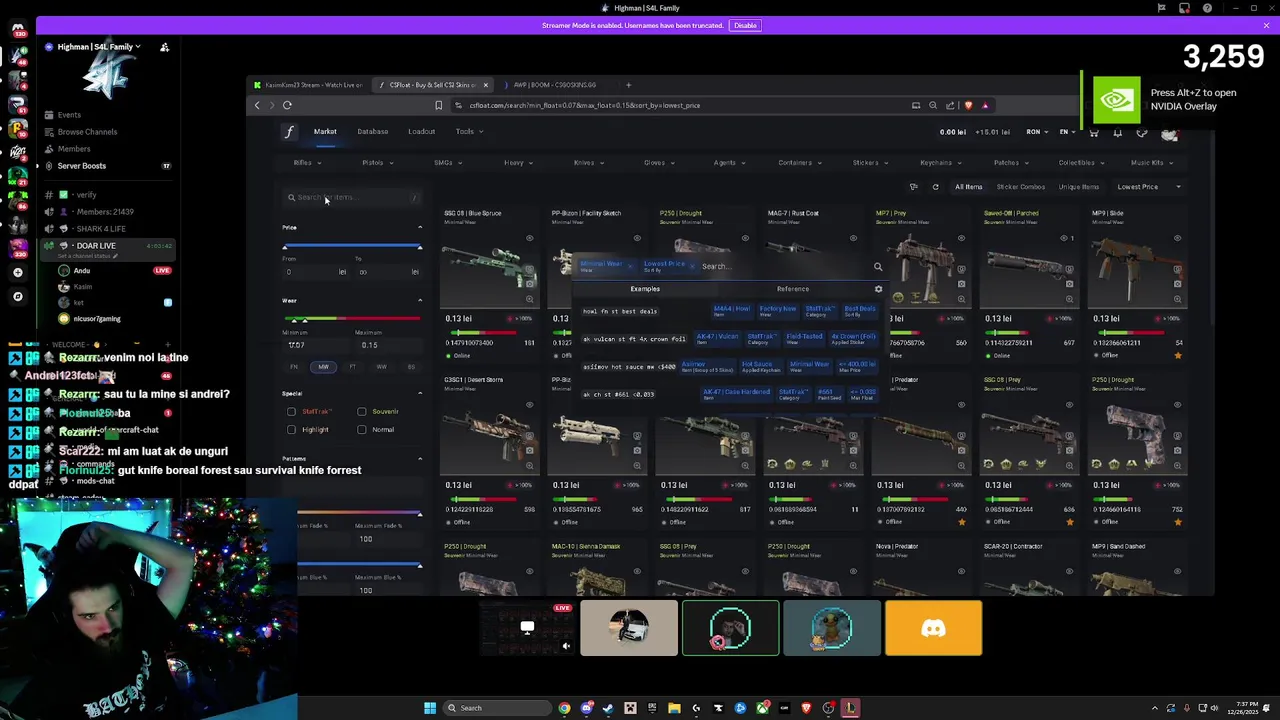Collapse the Wear filter section
This screenshot has height=720, width=1280.
420,300
